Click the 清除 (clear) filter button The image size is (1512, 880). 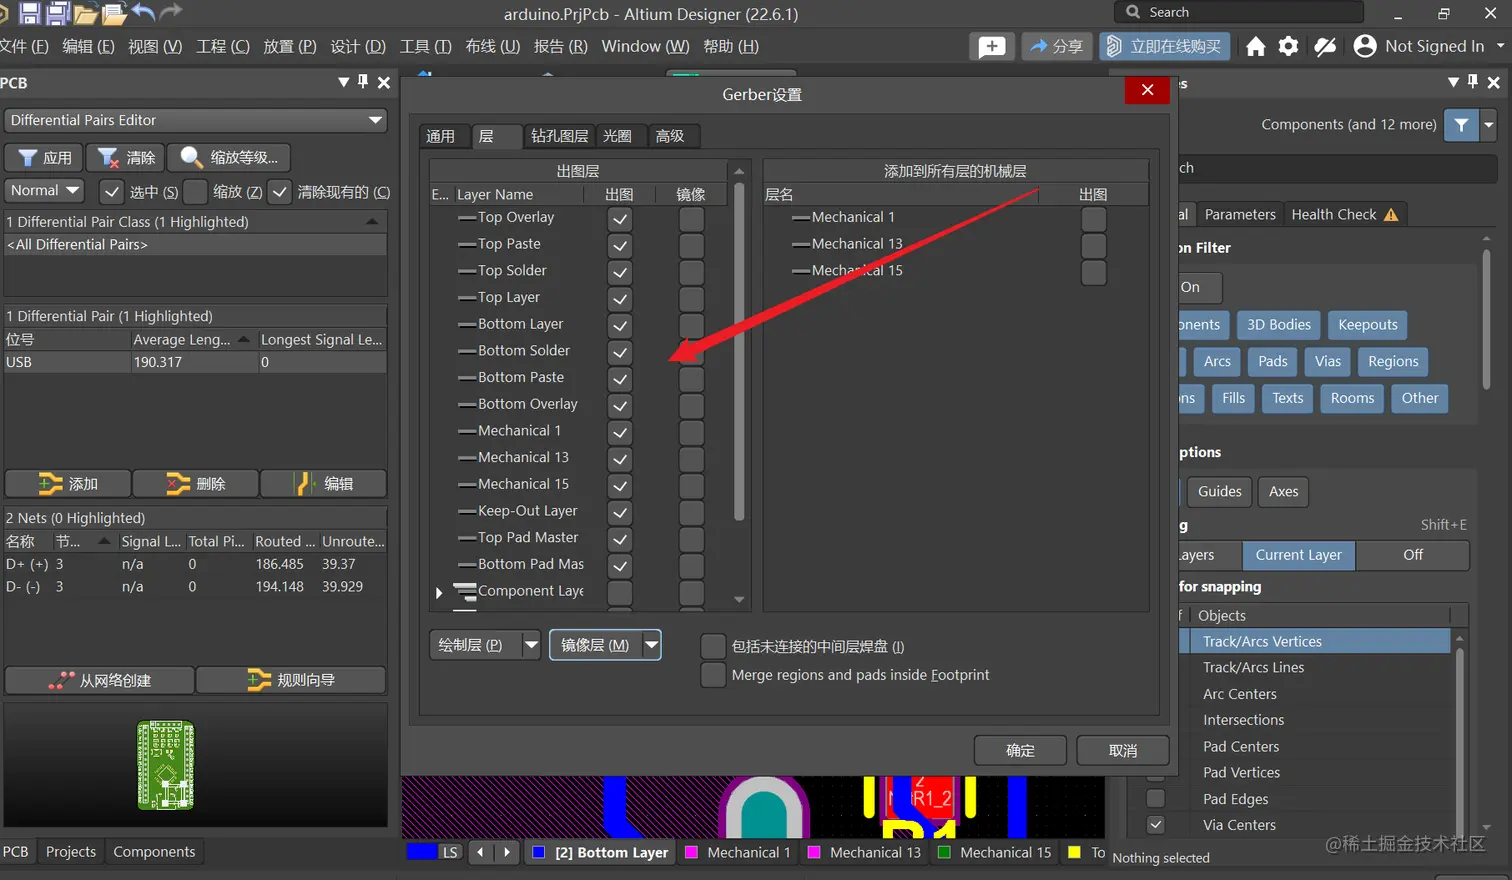[125, 157]
